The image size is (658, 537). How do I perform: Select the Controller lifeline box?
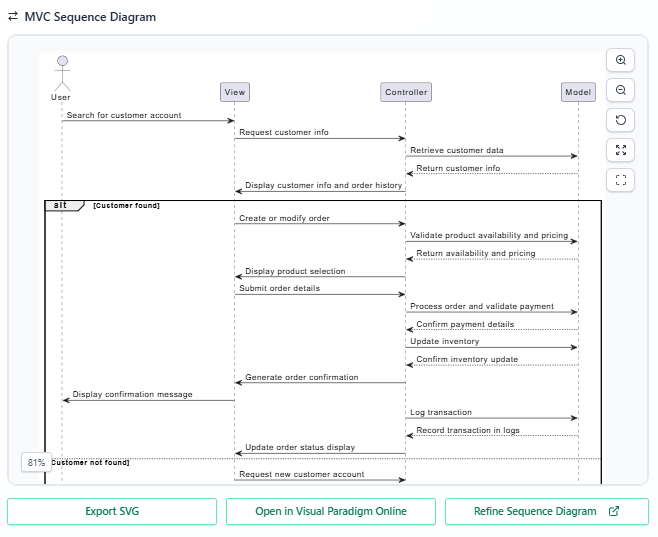tap(405, 92)
